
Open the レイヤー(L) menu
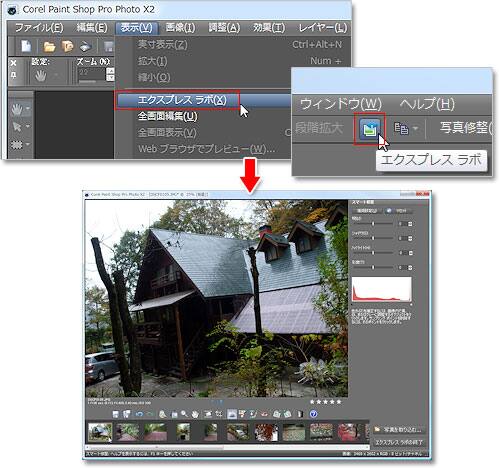point(322,28)
